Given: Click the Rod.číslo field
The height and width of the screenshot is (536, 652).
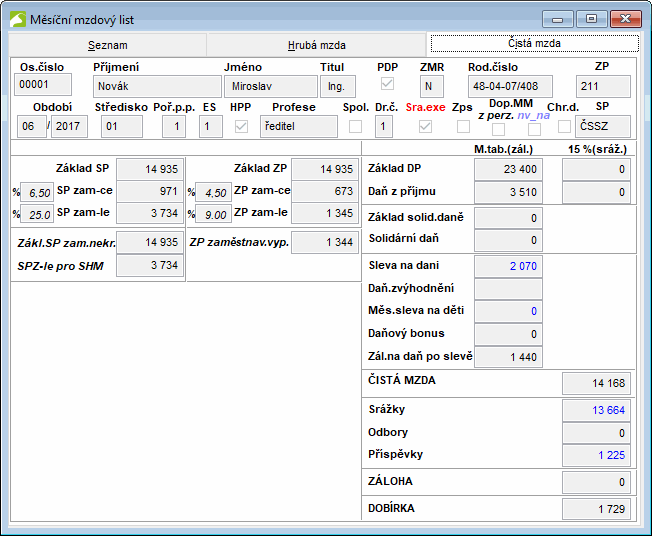Looking at the screenshot, I should click(509, 86).
